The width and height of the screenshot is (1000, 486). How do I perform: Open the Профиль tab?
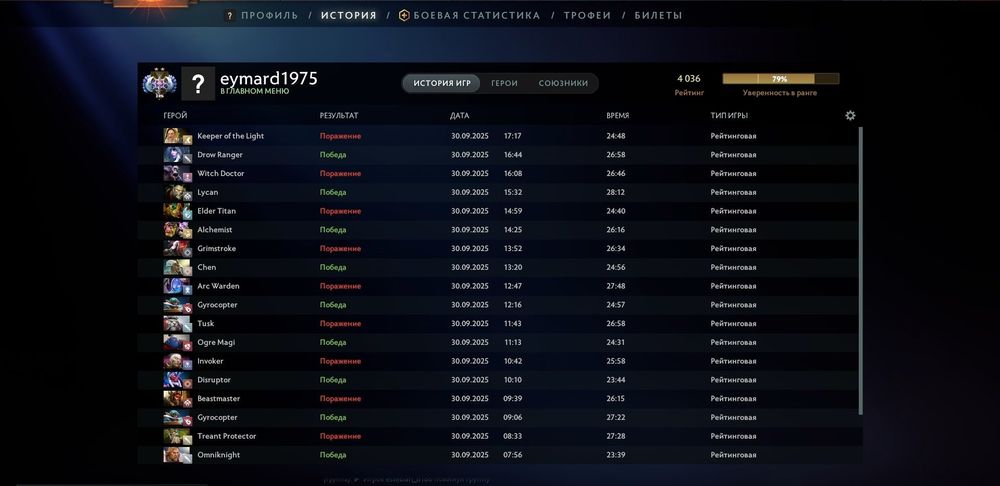269,15
